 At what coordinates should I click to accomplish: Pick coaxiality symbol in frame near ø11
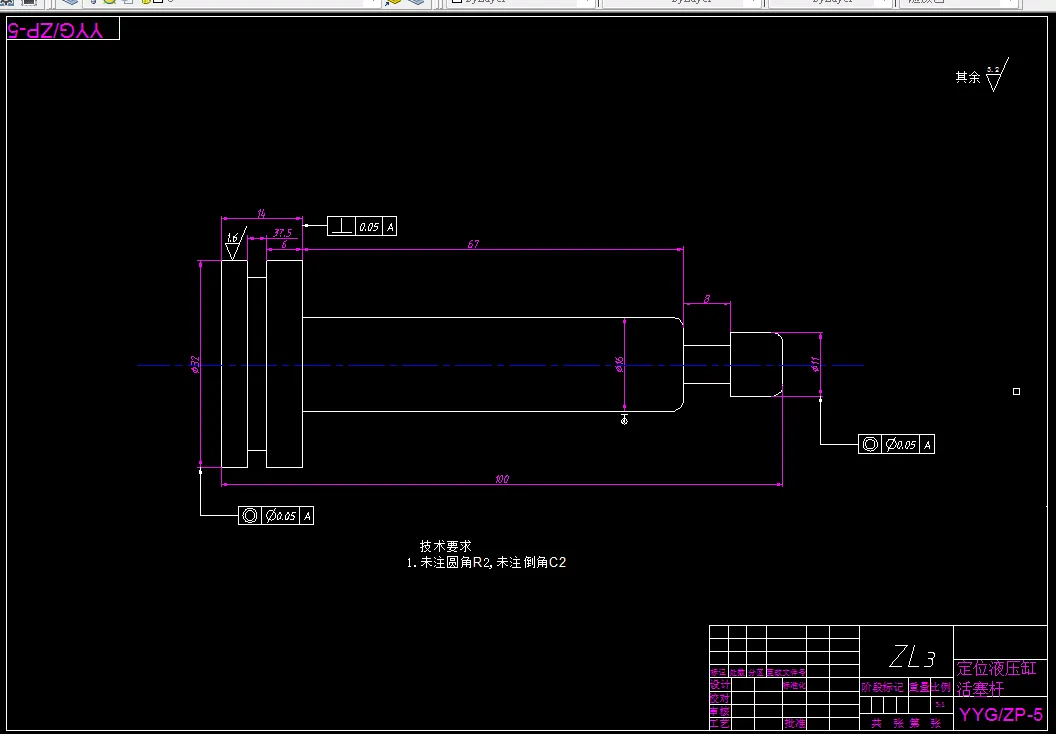coord(869,444)
